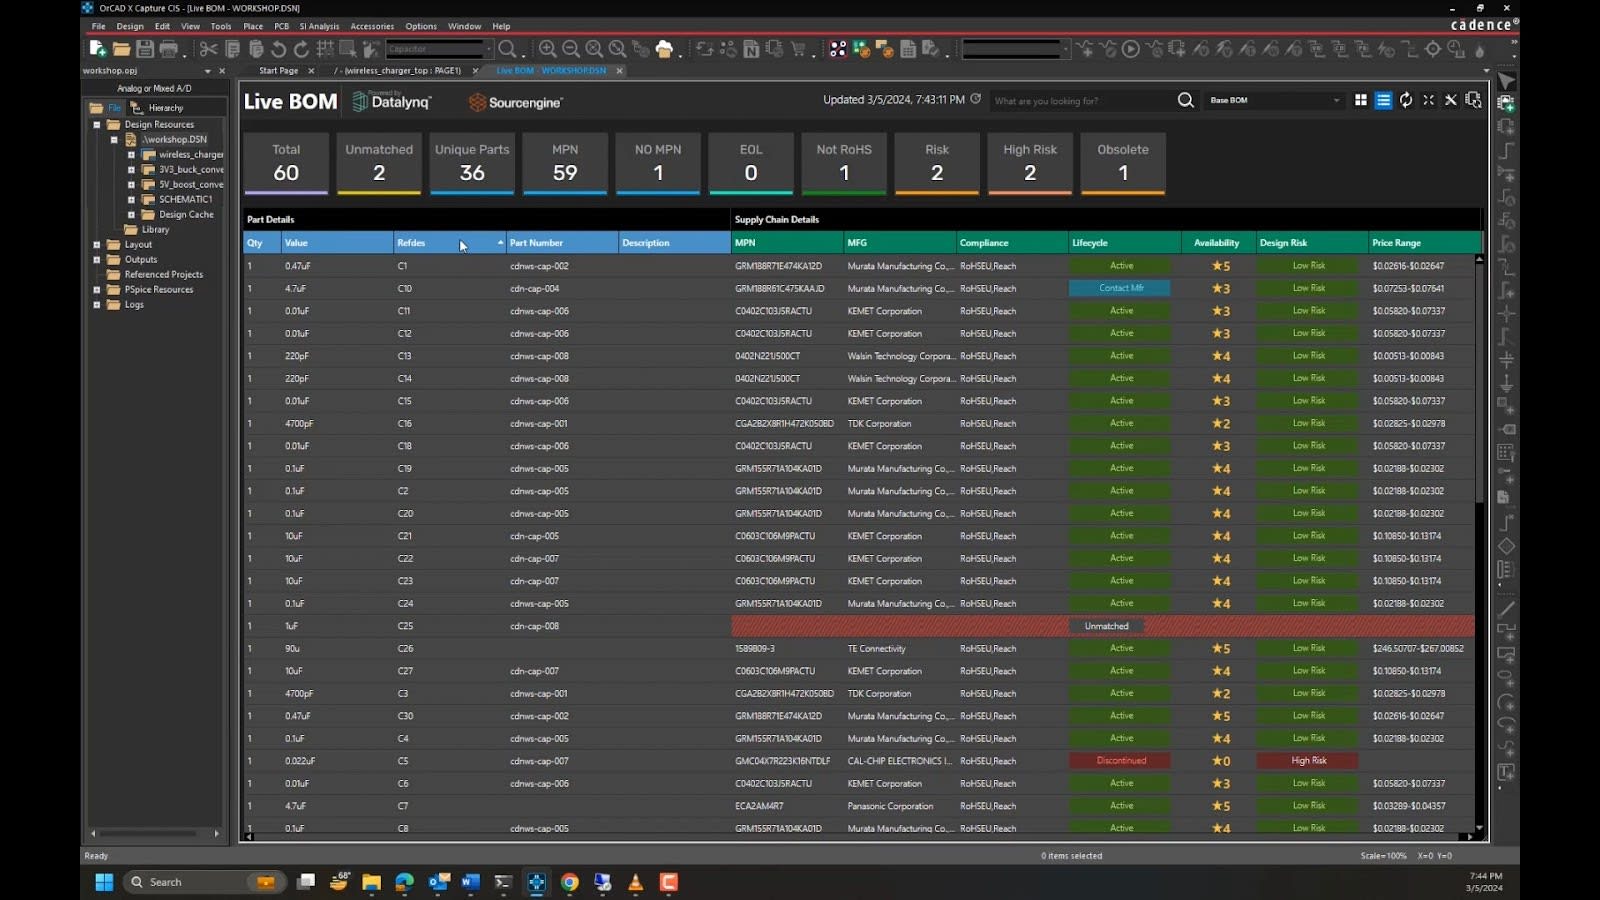Click the cloud workspace toolbar icon
Image resolution: width=1600 pixels, height=900 pixels.
(664, 48)
